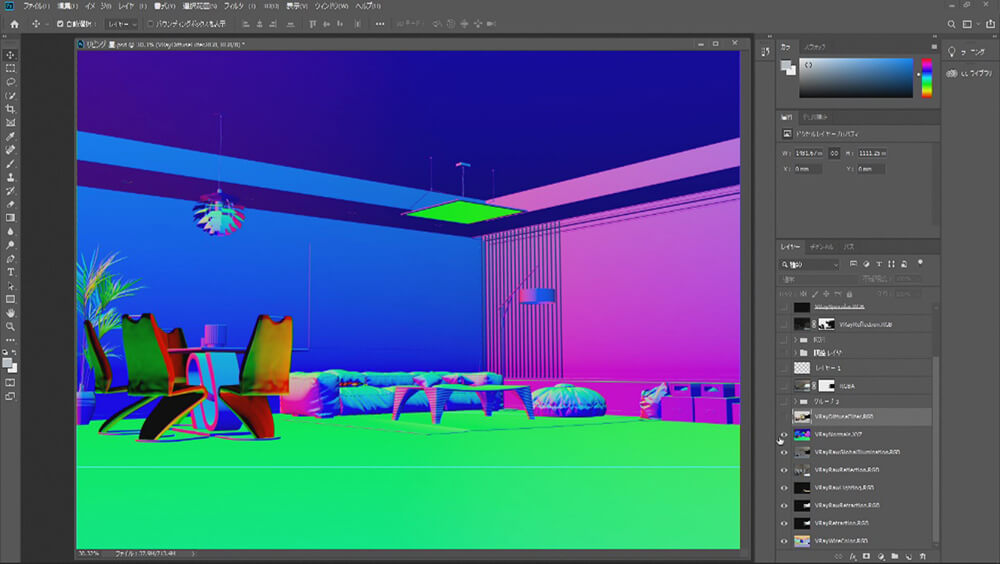Select the Gradient tool

tap(10, 218)
